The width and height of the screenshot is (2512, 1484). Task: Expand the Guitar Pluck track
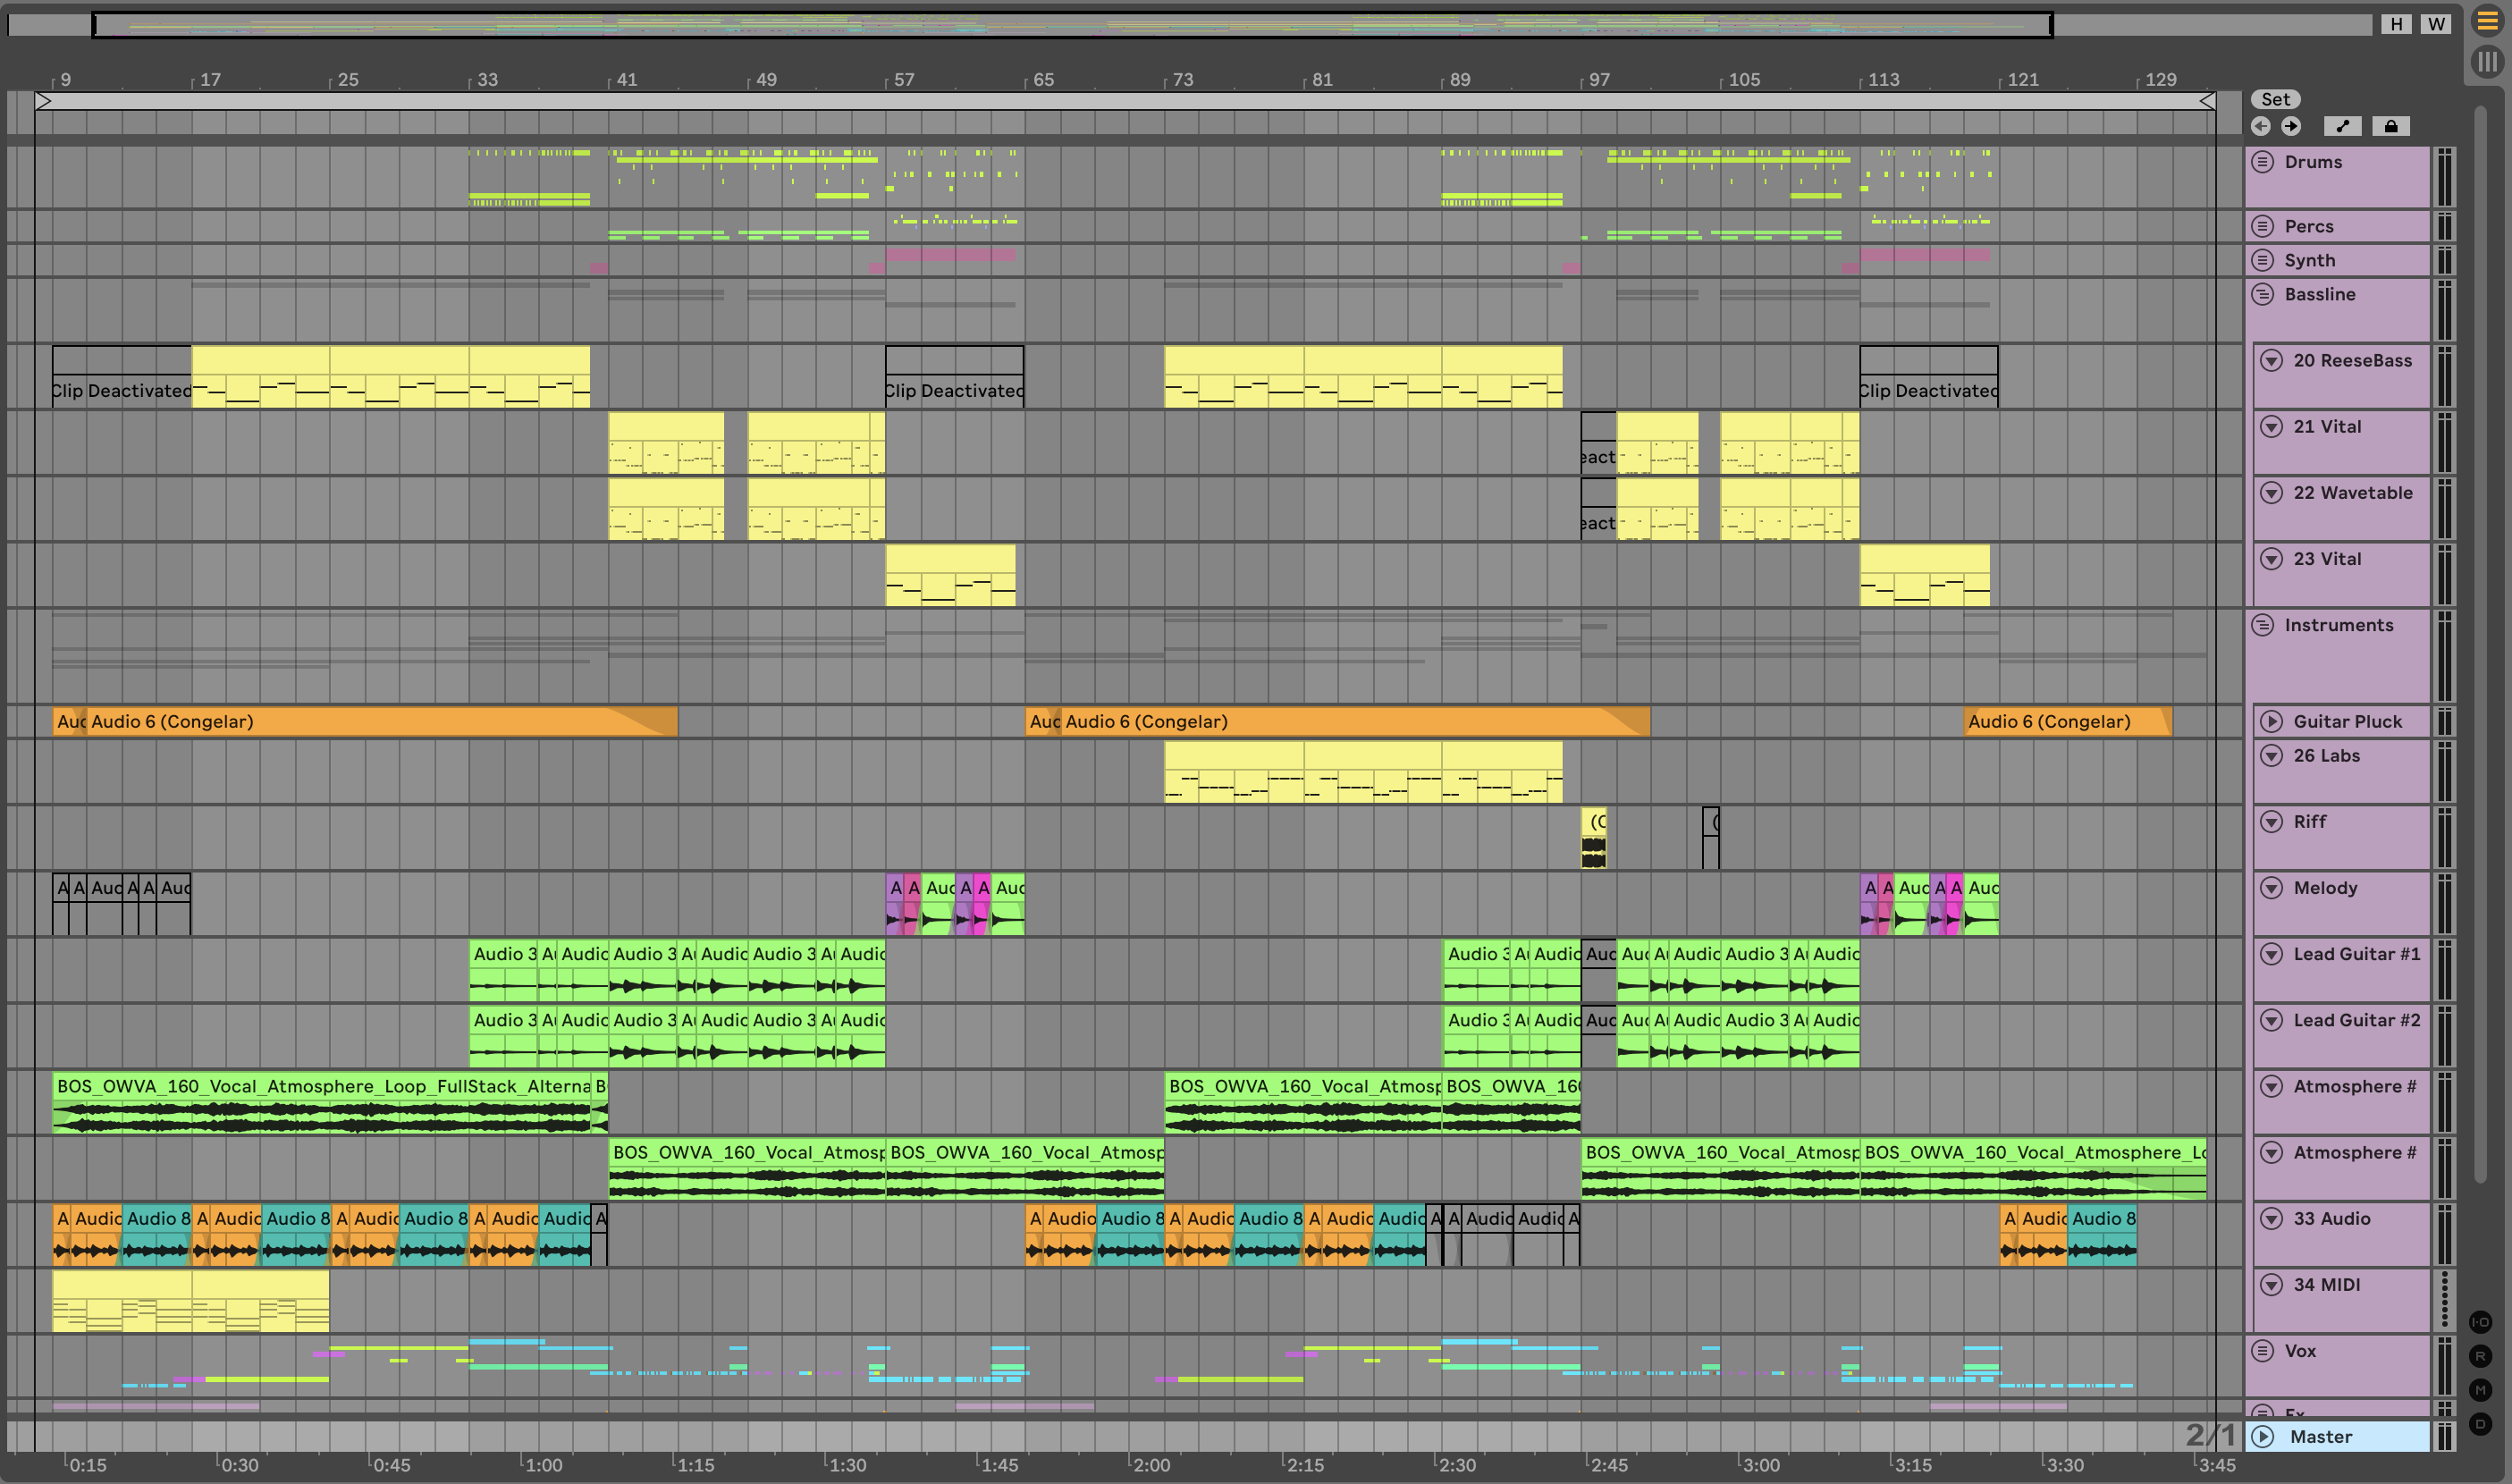2272,721
